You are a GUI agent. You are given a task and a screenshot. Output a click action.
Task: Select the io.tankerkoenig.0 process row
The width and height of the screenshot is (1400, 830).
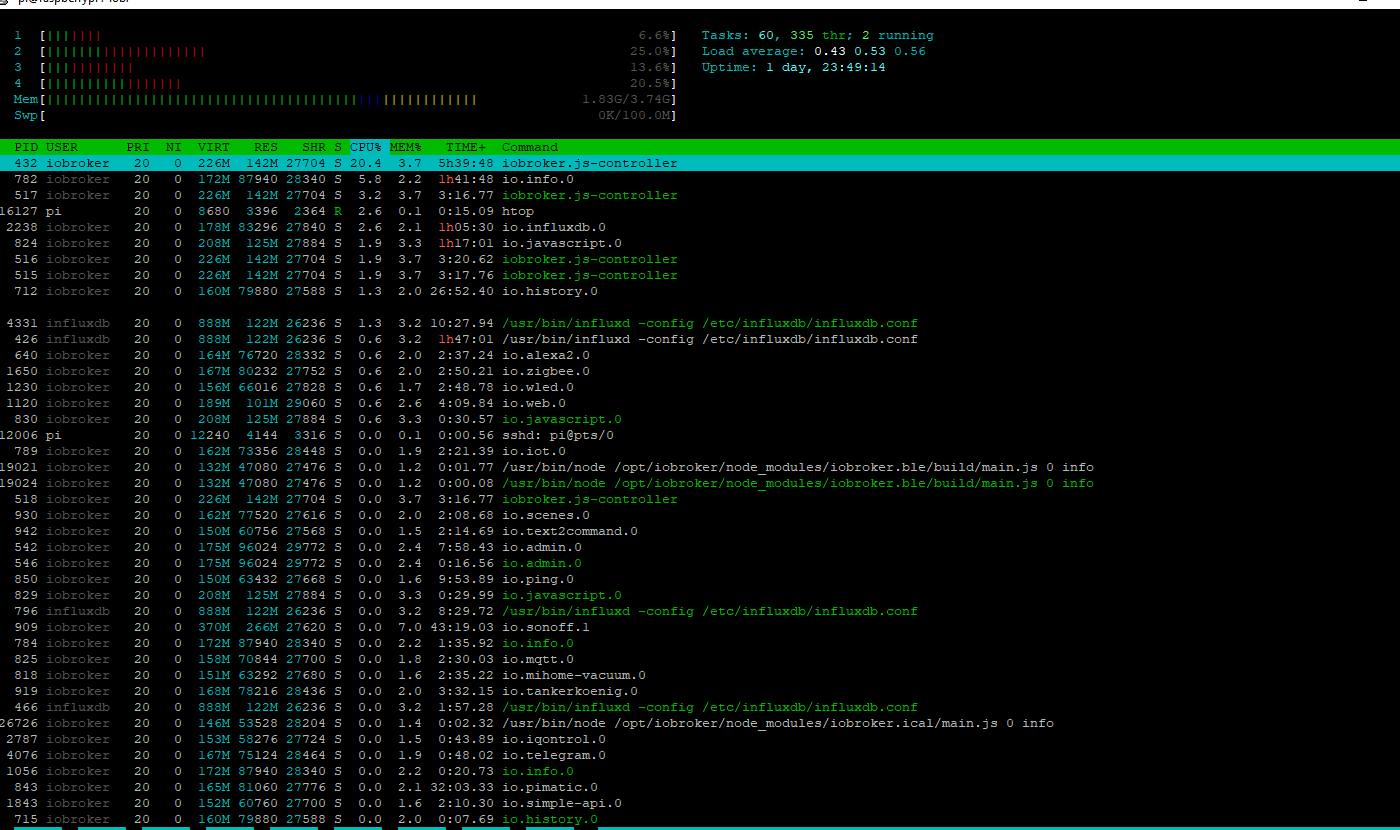[x=700, y=691]
